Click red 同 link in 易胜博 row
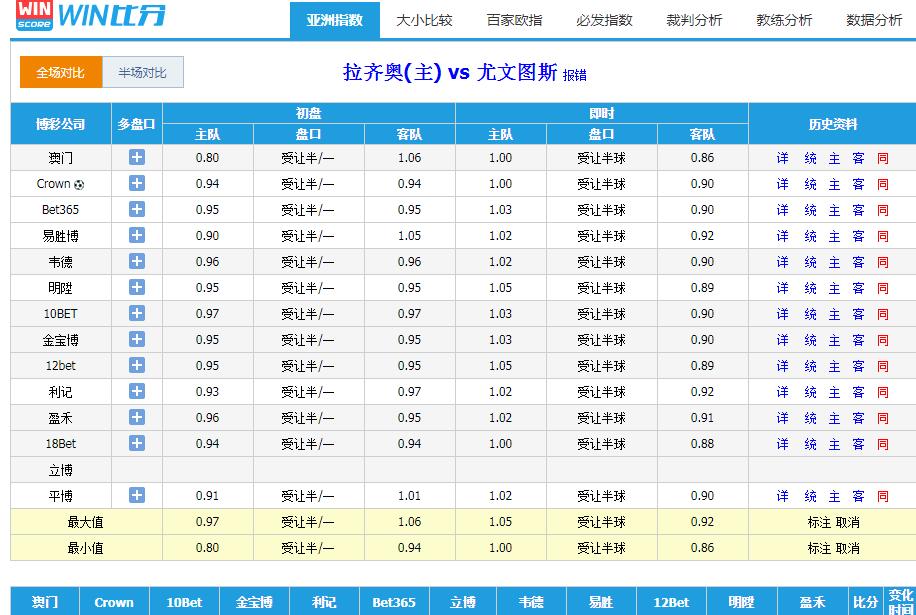916x615 pixels. click(x=883, y=236)
